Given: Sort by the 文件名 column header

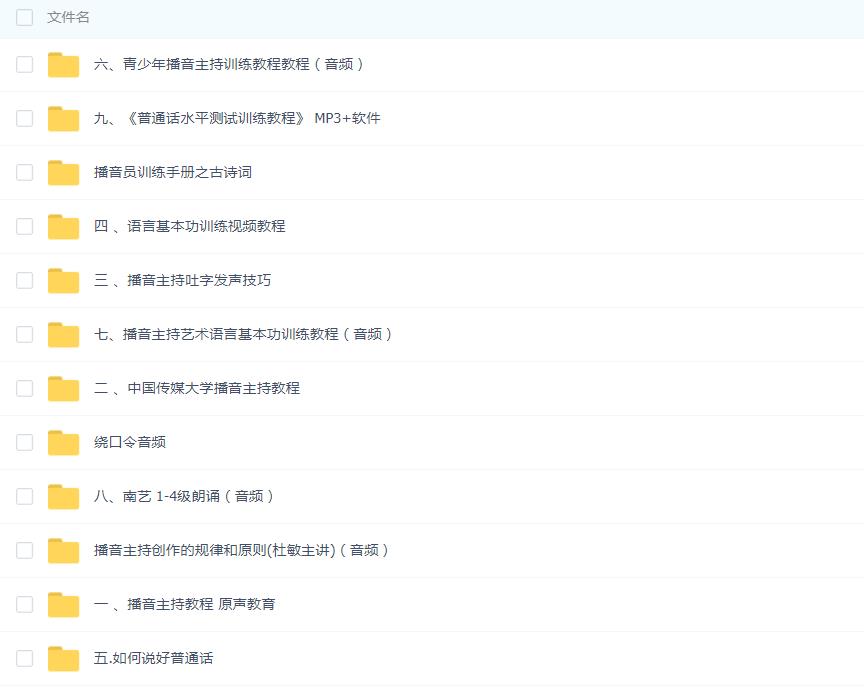Looking at the screenshot, I should pyautogui.click(x=68, y=18).
